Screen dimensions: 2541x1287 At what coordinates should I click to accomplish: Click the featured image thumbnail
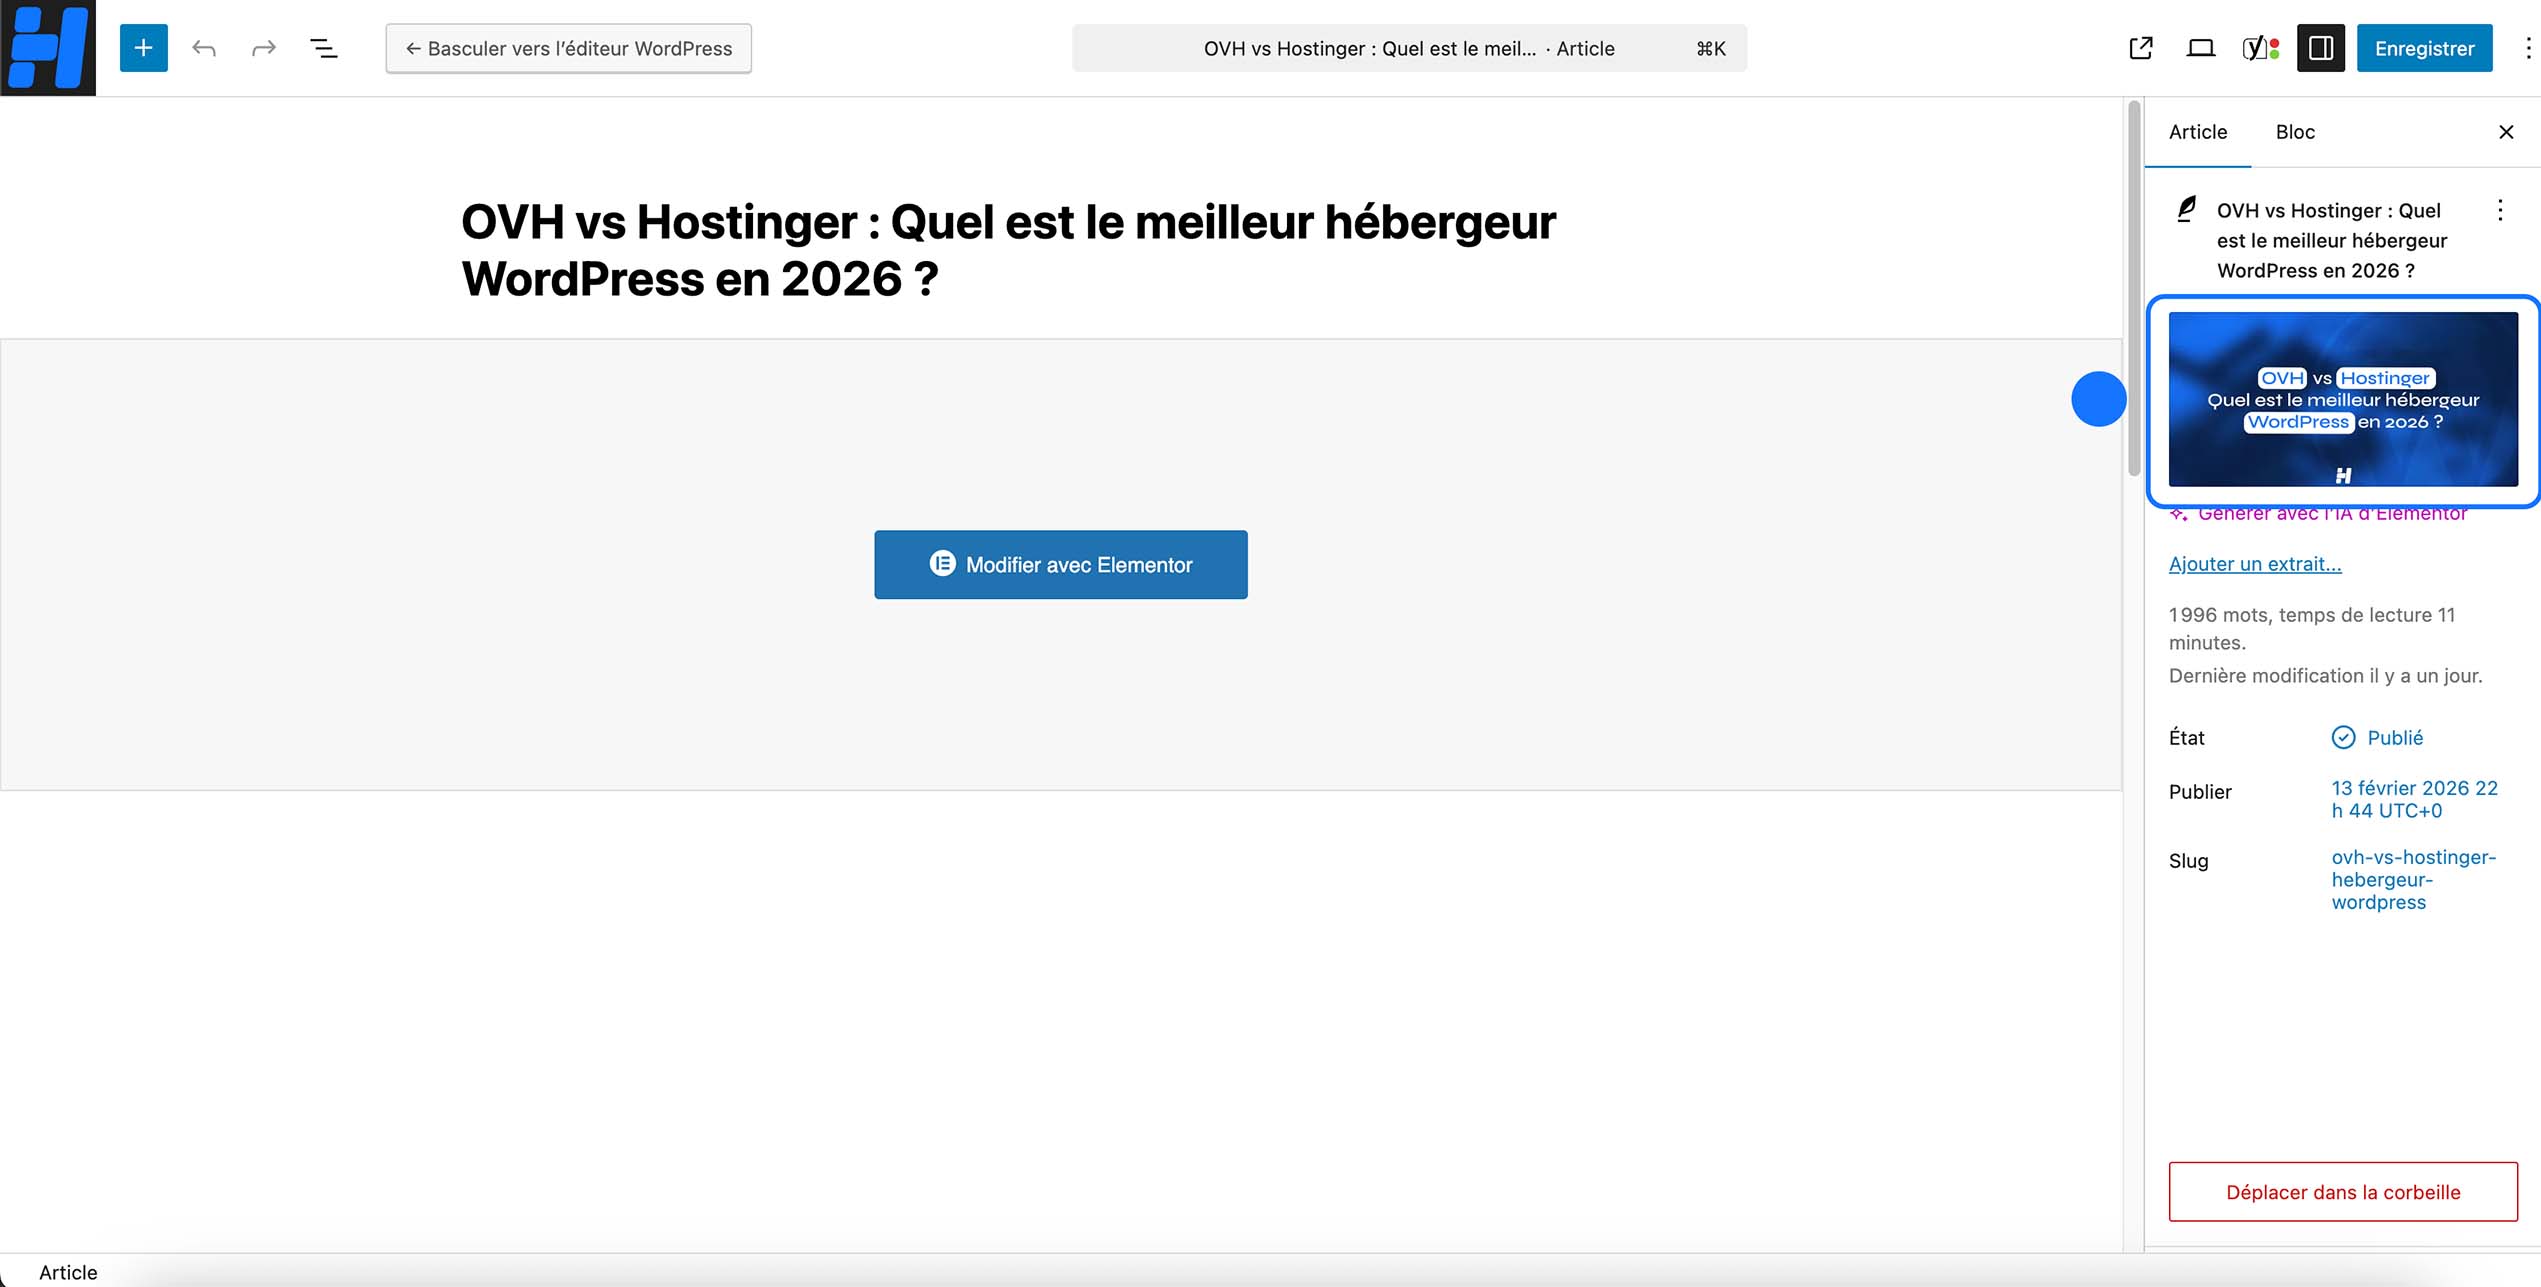point(2345,398)
